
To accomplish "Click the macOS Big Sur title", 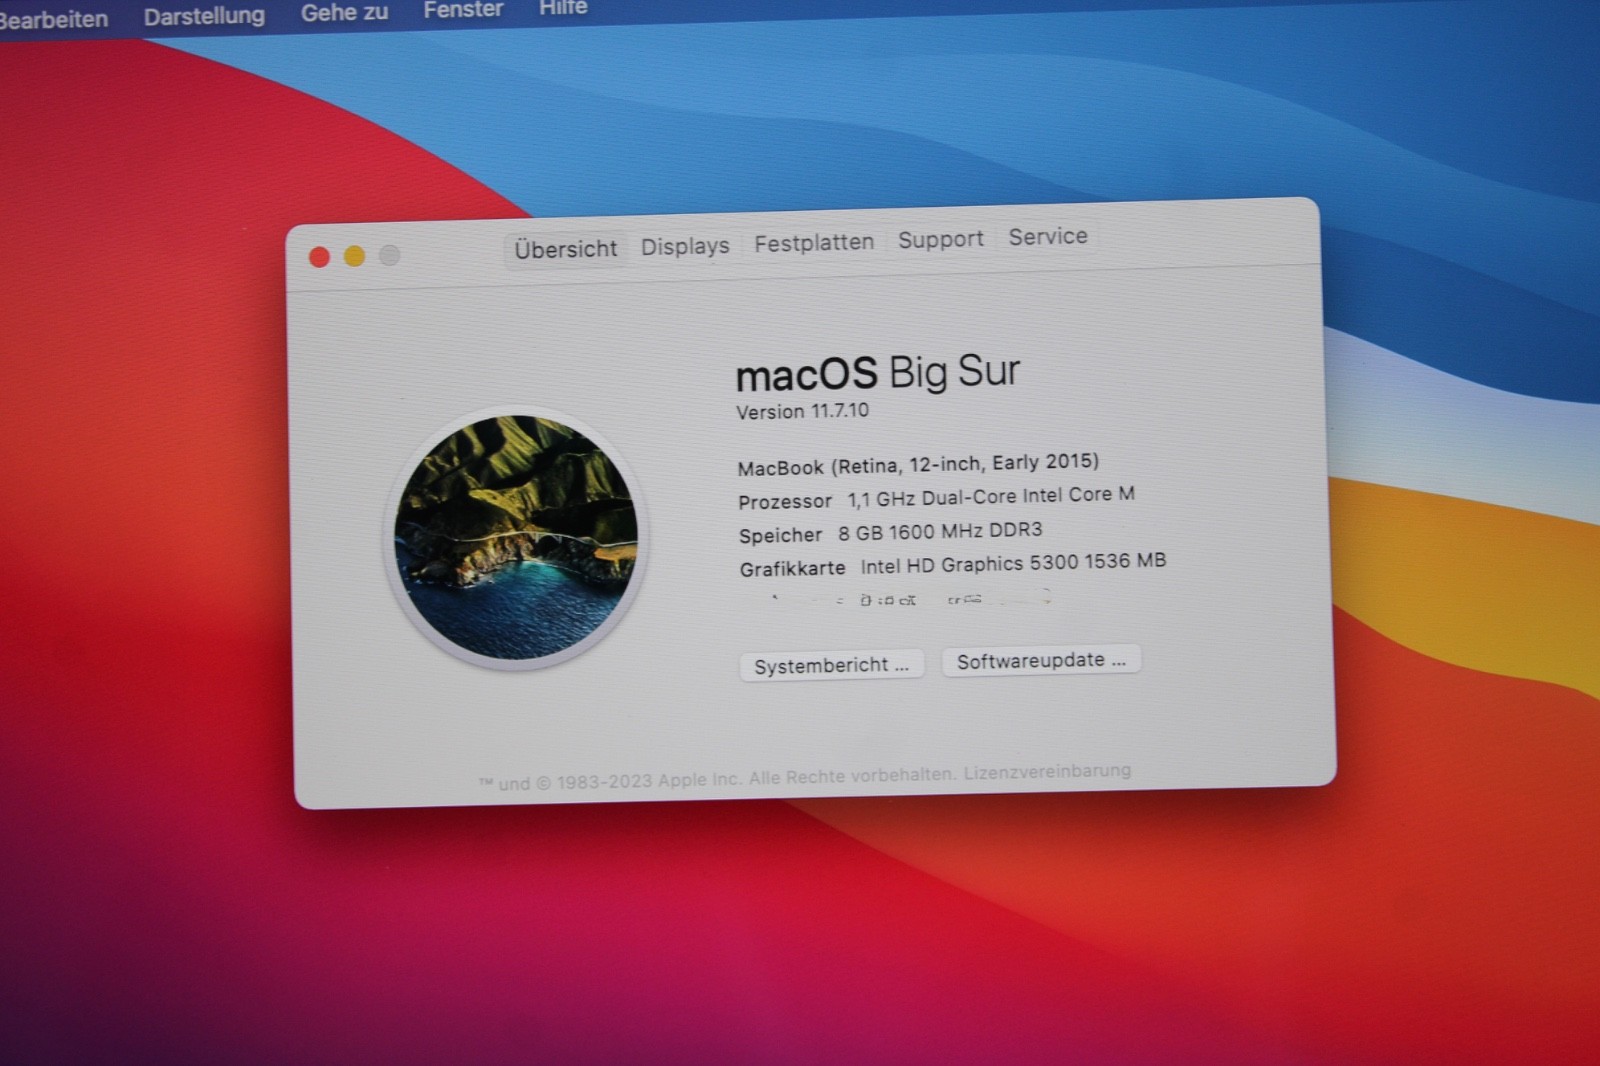I will pyautogui.click(x=877, y=373).
